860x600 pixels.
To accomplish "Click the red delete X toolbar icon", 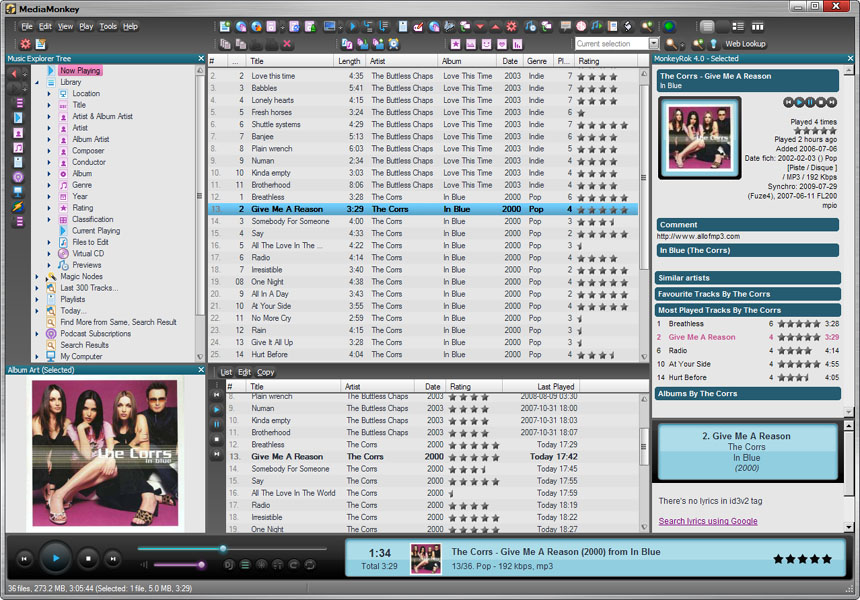I will click(x=288, y=44).
